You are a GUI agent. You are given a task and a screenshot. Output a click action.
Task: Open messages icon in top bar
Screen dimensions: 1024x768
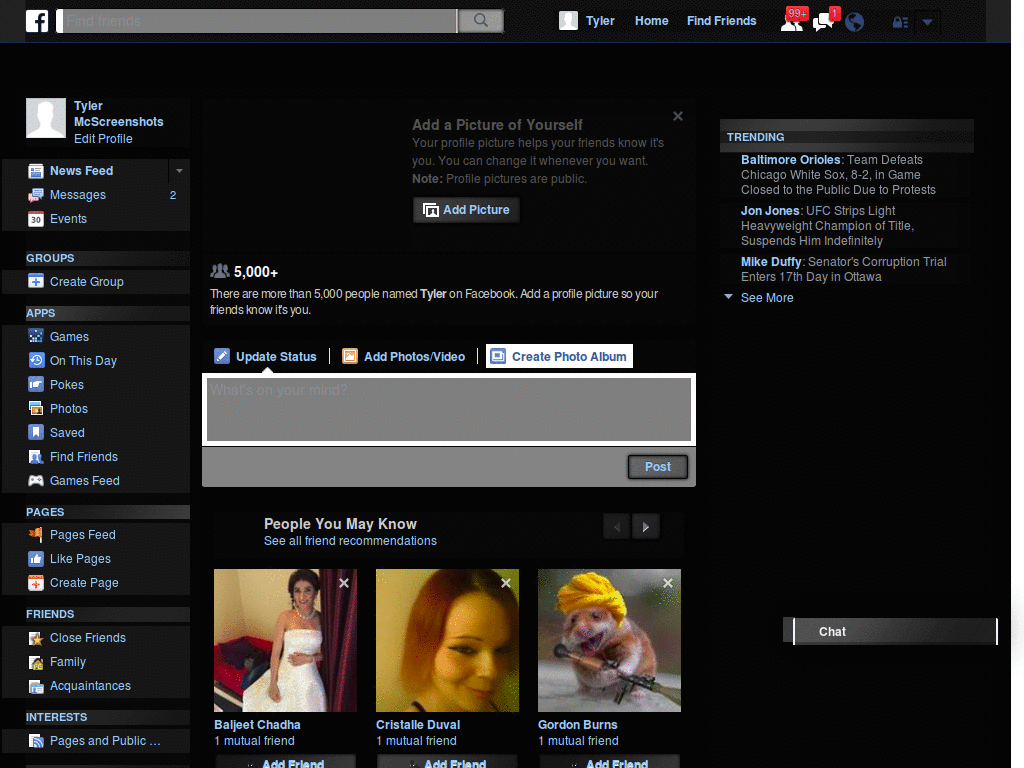pos(824,21)
